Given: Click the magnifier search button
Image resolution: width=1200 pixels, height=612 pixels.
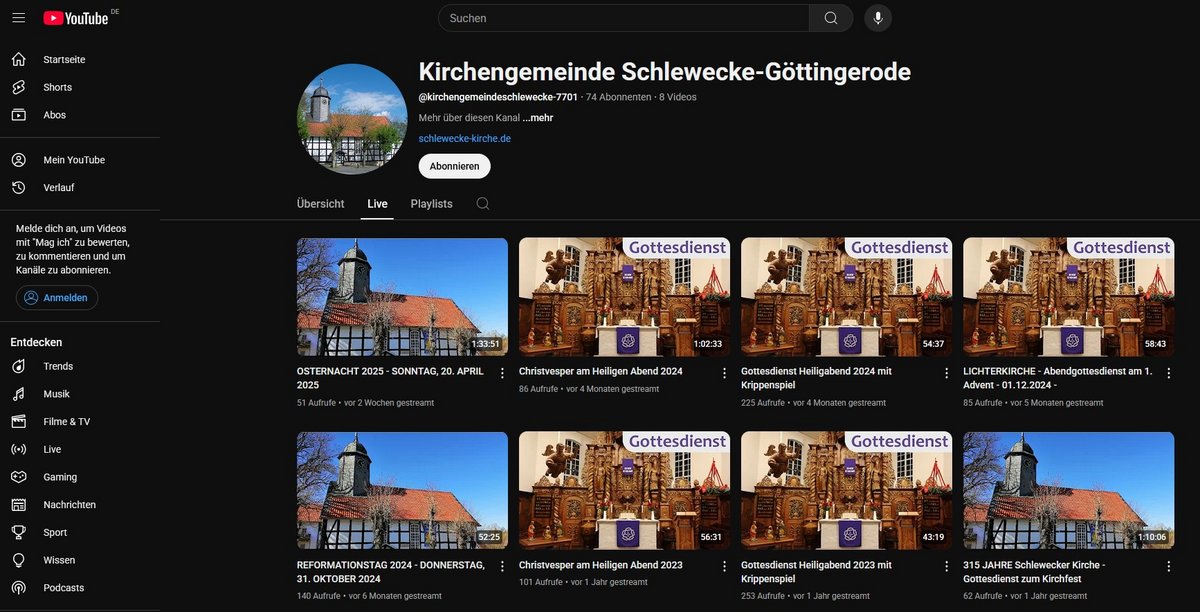Looking at the screenshot, I should pos(830,18).
